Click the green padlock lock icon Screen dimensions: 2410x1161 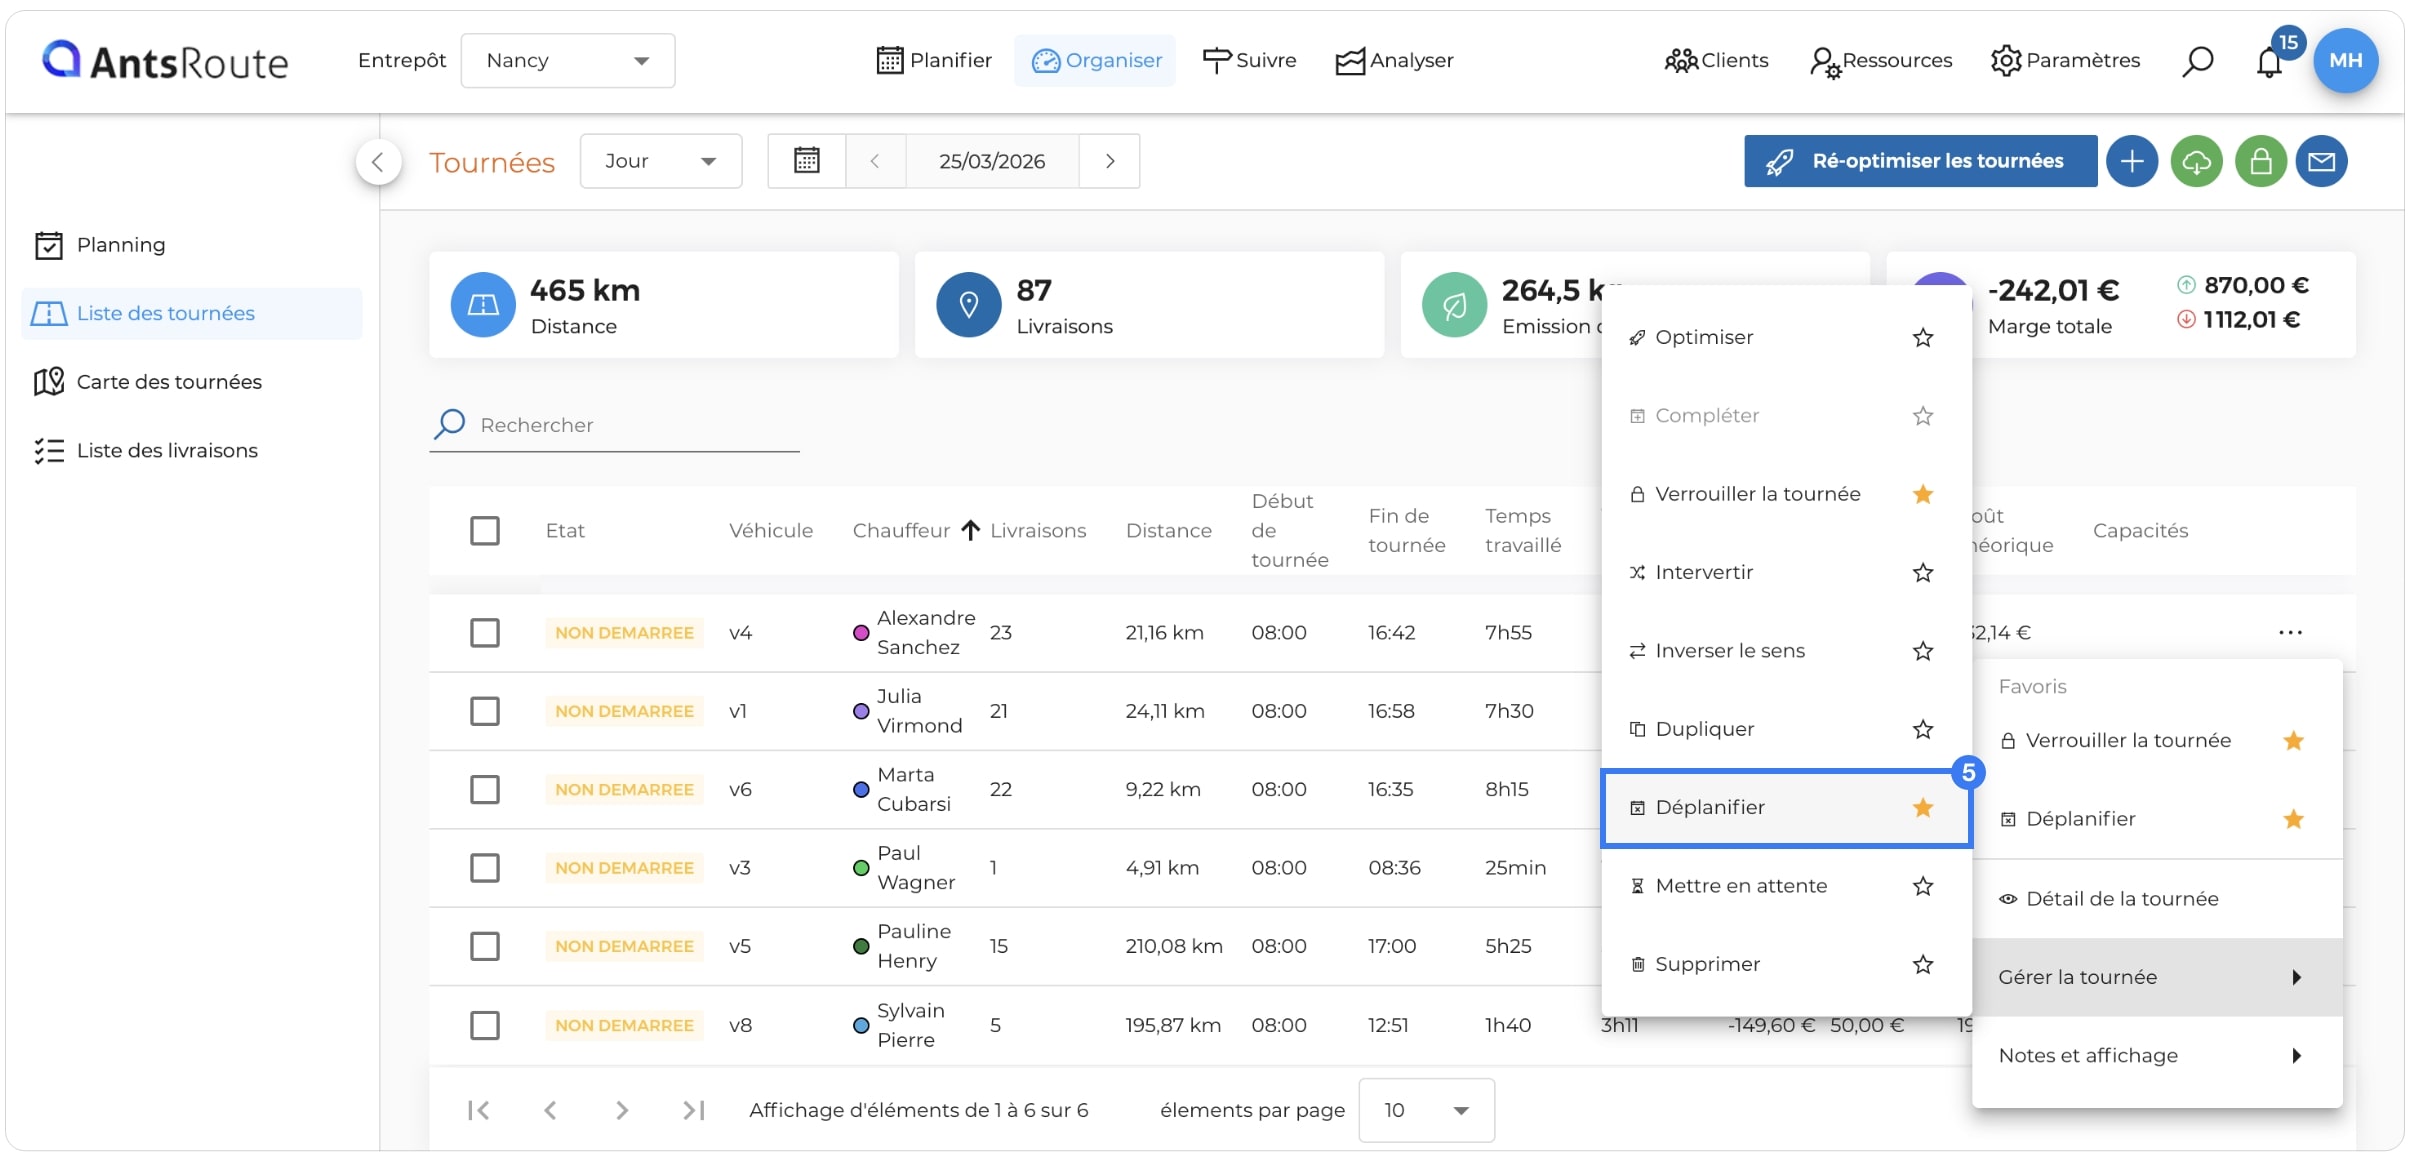[2261, 161]
